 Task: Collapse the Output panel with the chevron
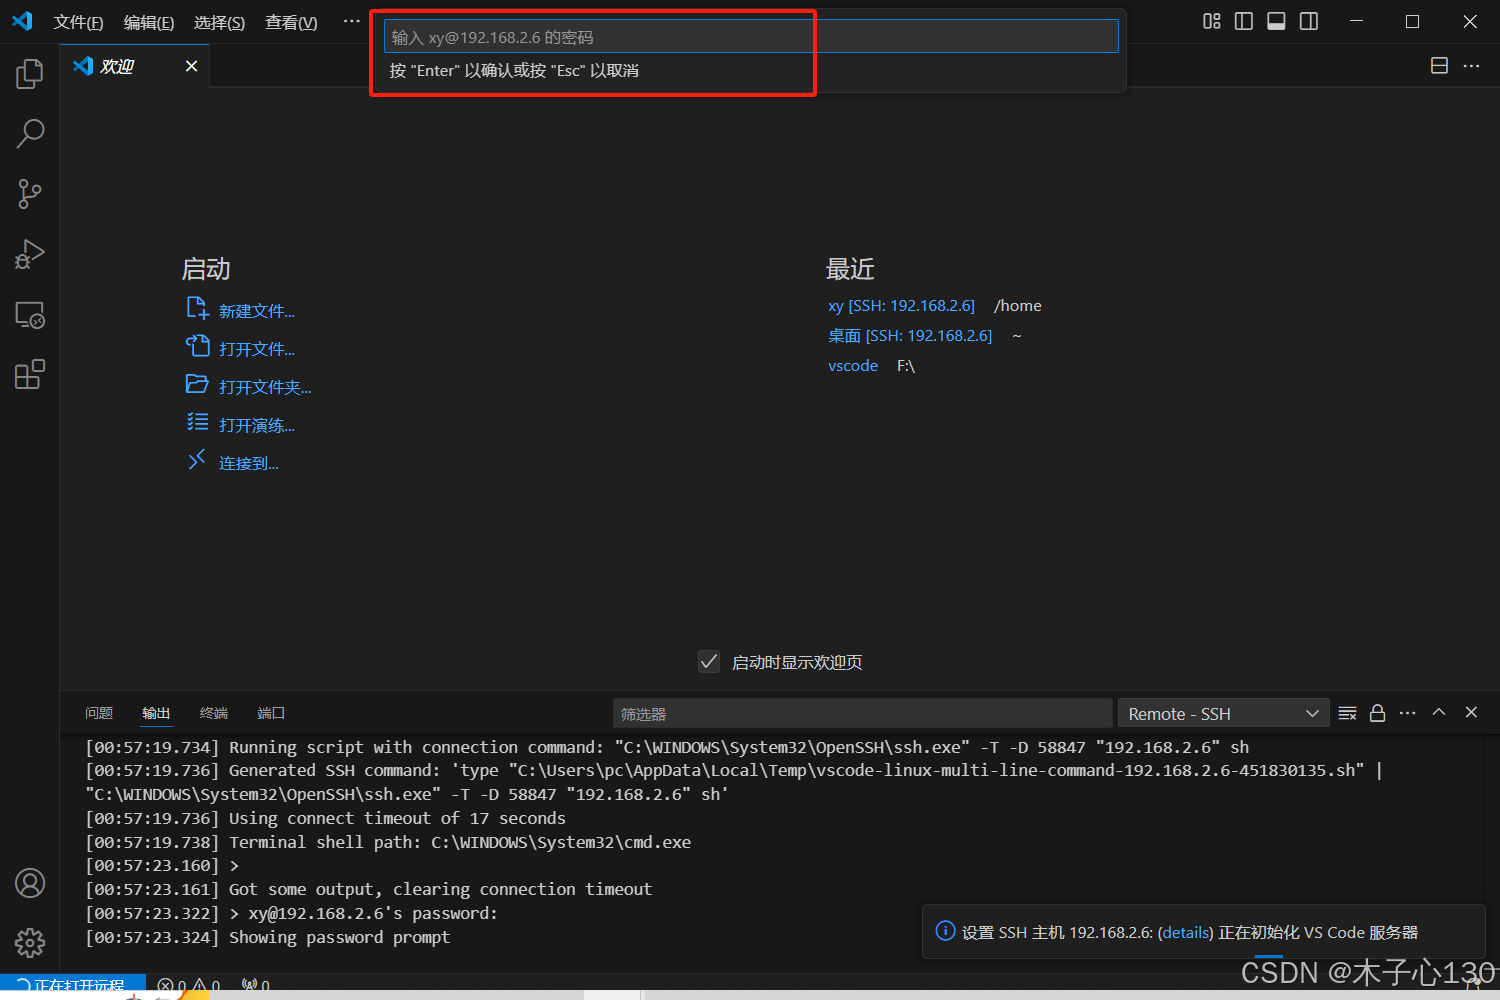1439,713
